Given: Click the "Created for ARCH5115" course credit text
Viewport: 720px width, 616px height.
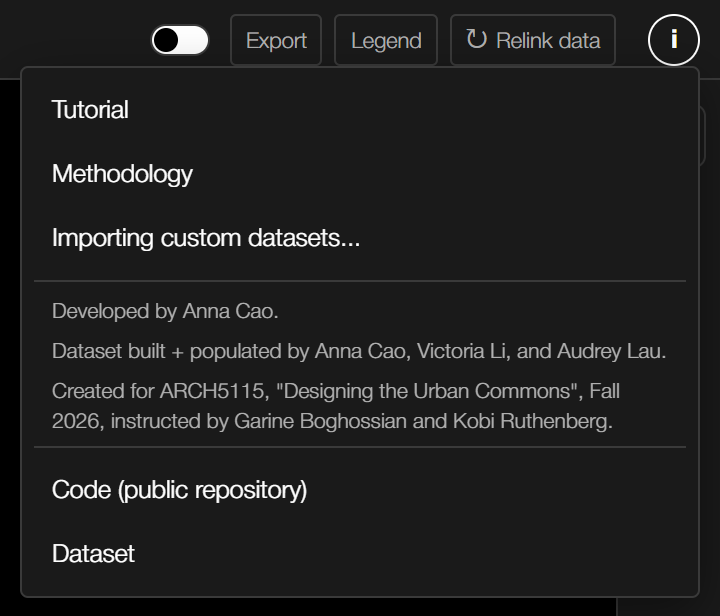Looking at the screenshot, I should (336, 406).
